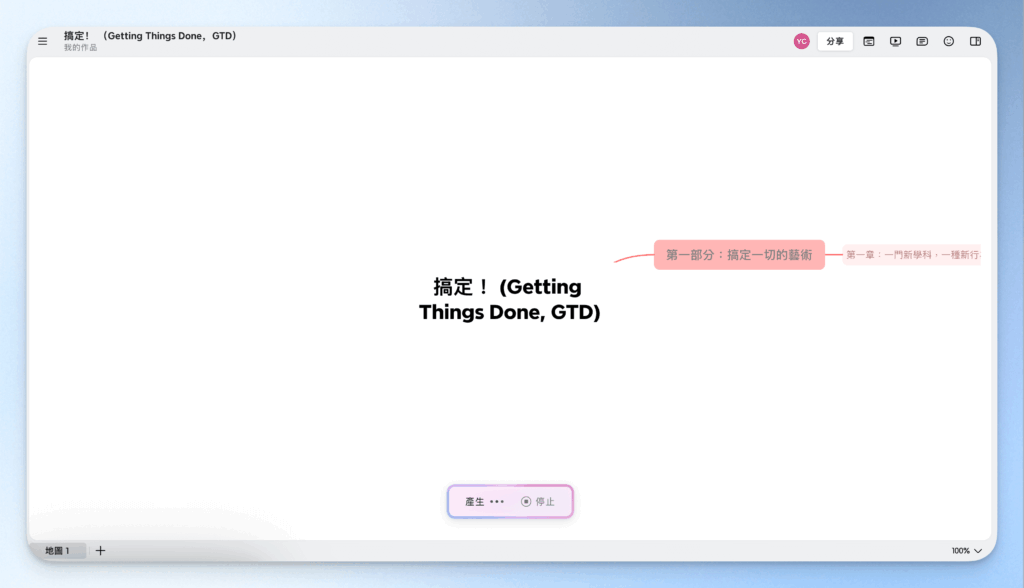Click the 分享 share button

pyautogui.click(x=835, y=41)
